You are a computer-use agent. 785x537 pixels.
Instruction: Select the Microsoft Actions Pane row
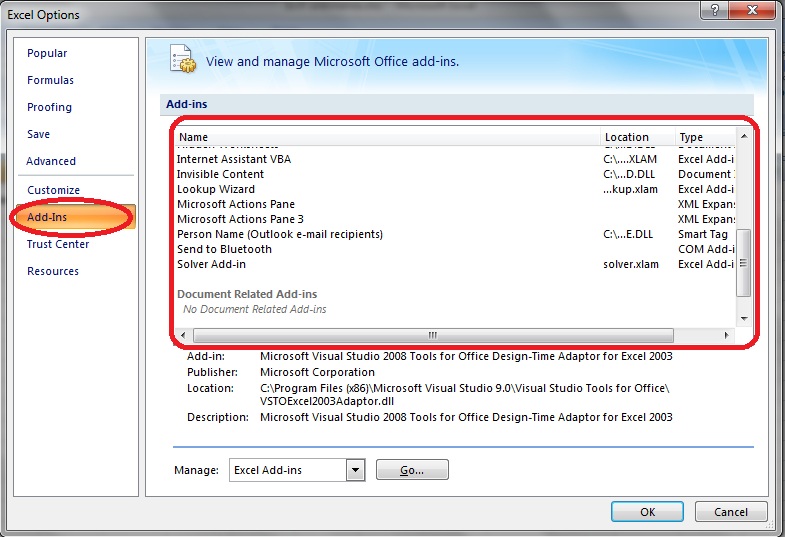pos(455,204)
